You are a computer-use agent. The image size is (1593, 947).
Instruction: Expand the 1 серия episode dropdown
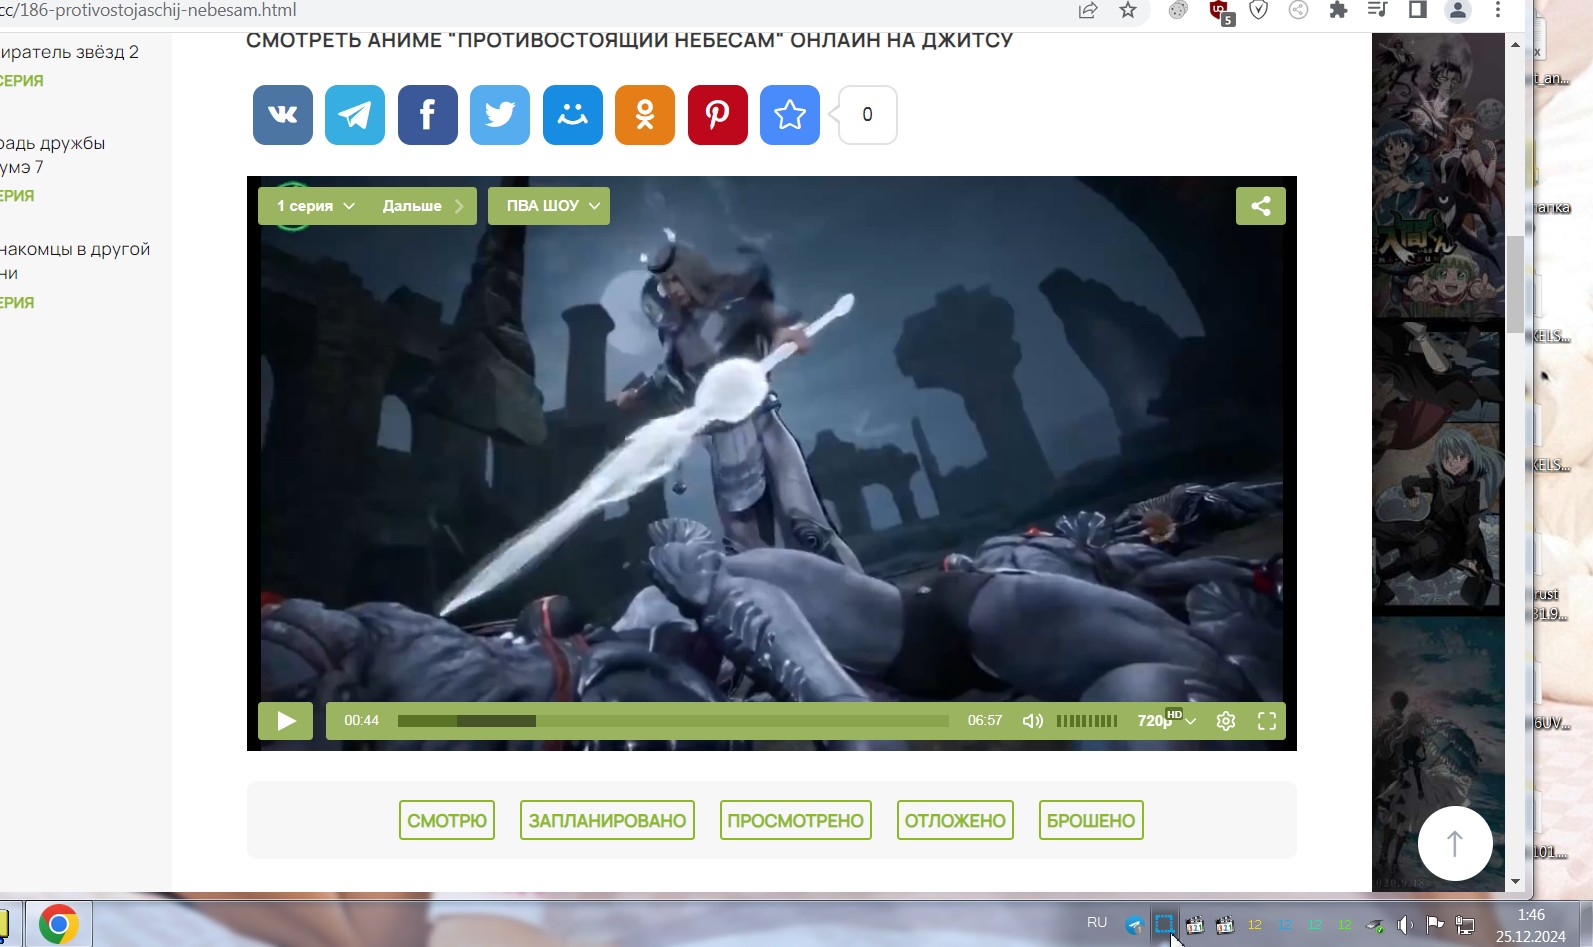tap(315, 206)
